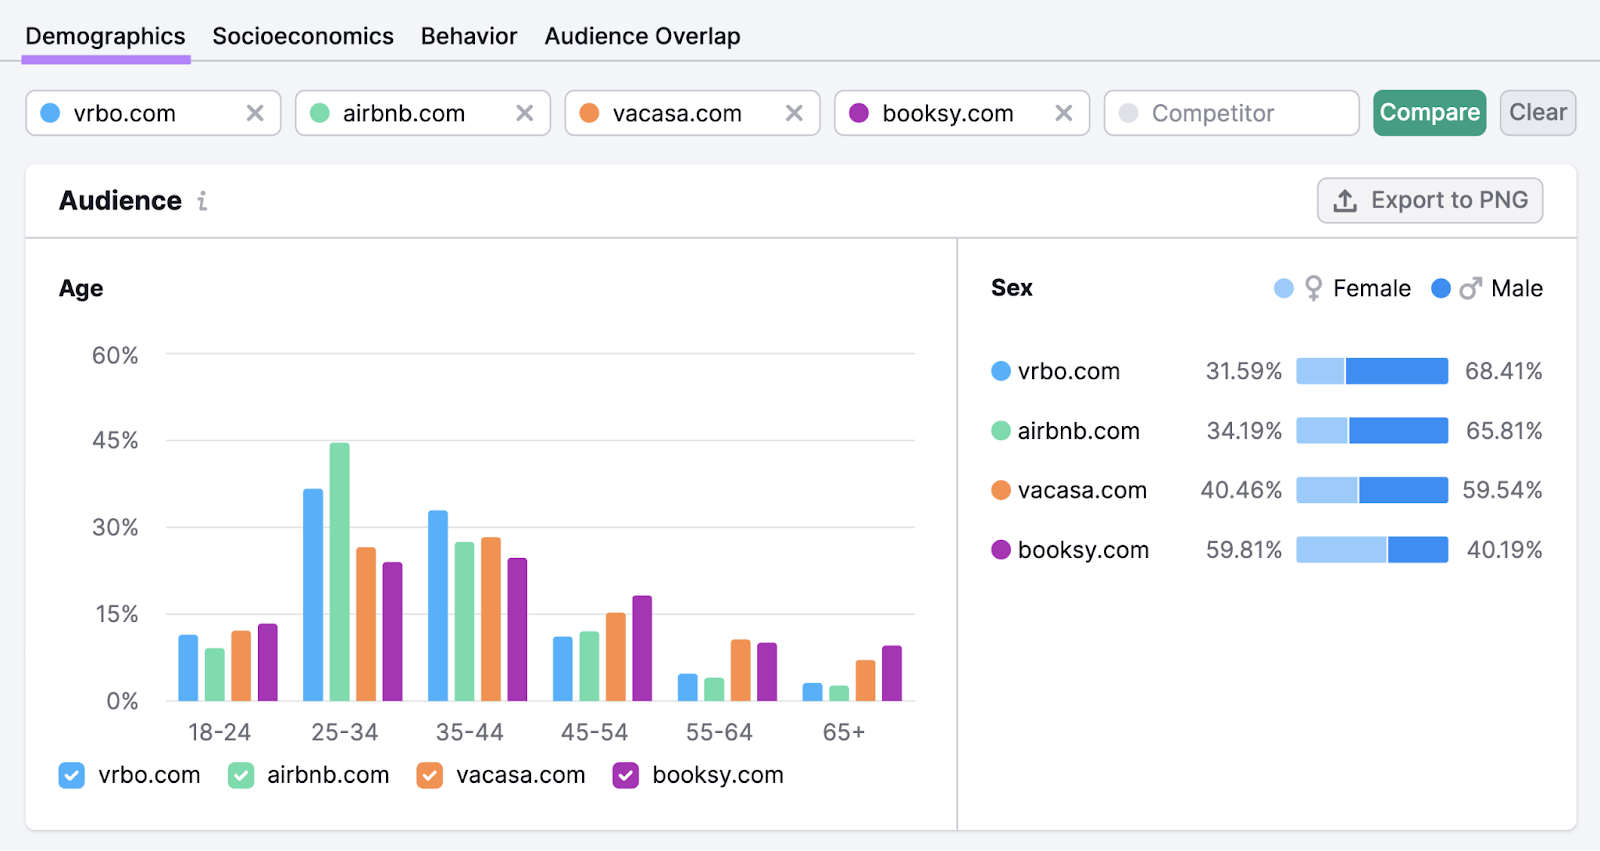Click the vrbo.com domain input field
Viewport: 1600px width, 851px height.
[x=153, y=113]
